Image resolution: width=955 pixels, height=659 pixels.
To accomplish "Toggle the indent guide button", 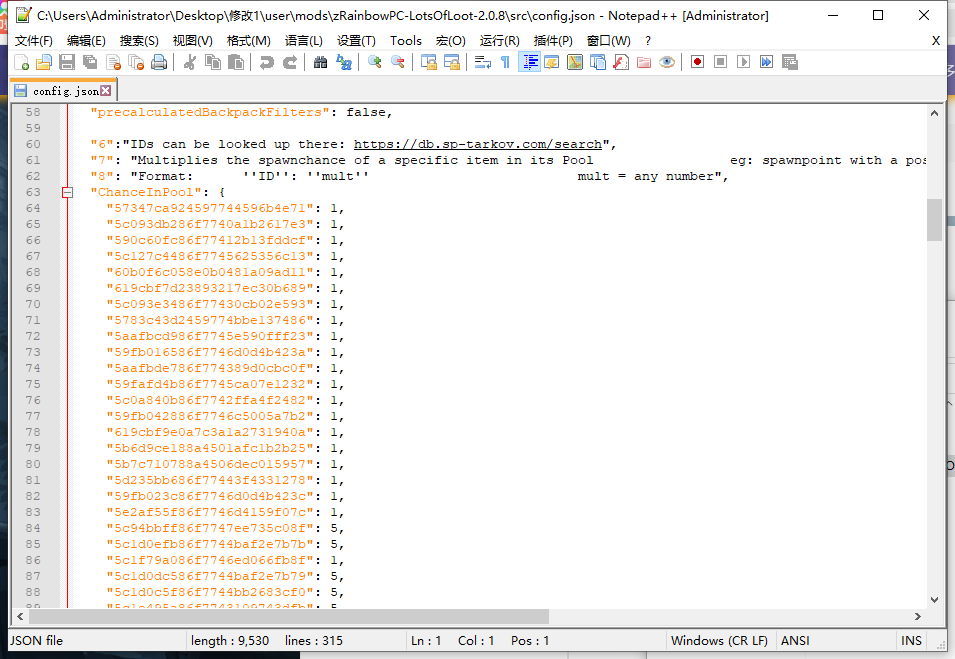I will [529, 62].
